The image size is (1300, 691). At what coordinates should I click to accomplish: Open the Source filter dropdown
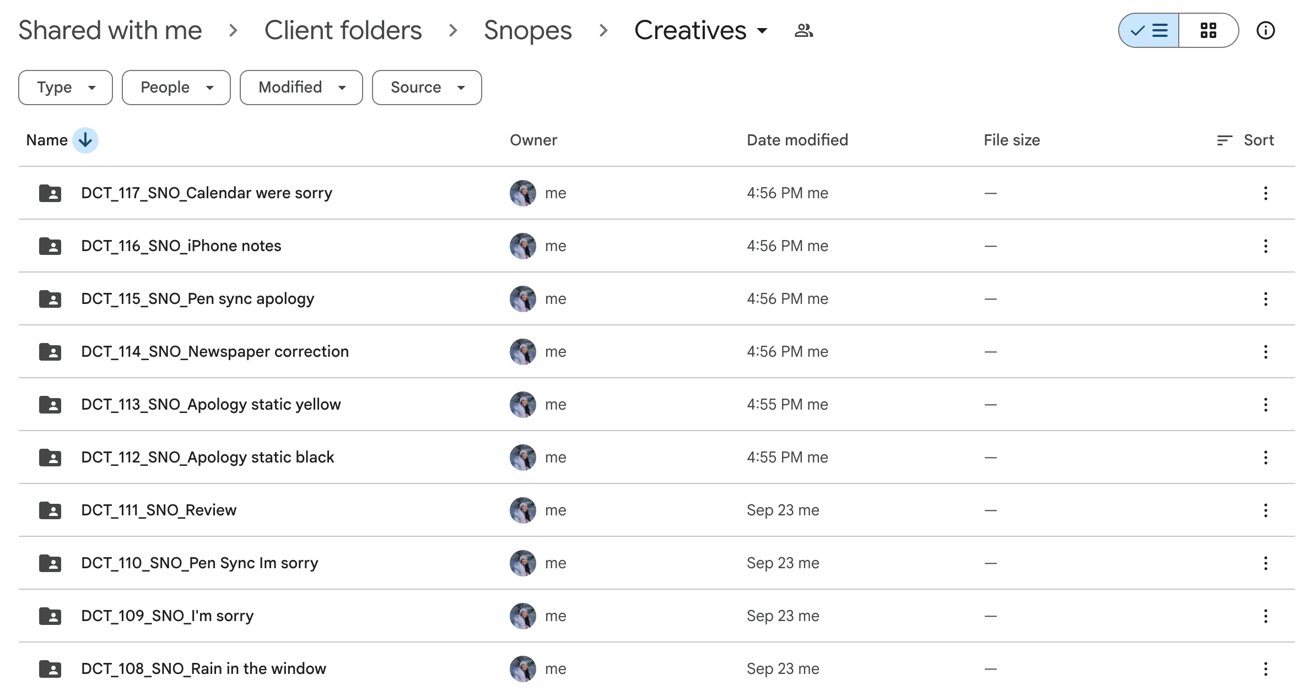pyautogui.click(x=427, y=87)
